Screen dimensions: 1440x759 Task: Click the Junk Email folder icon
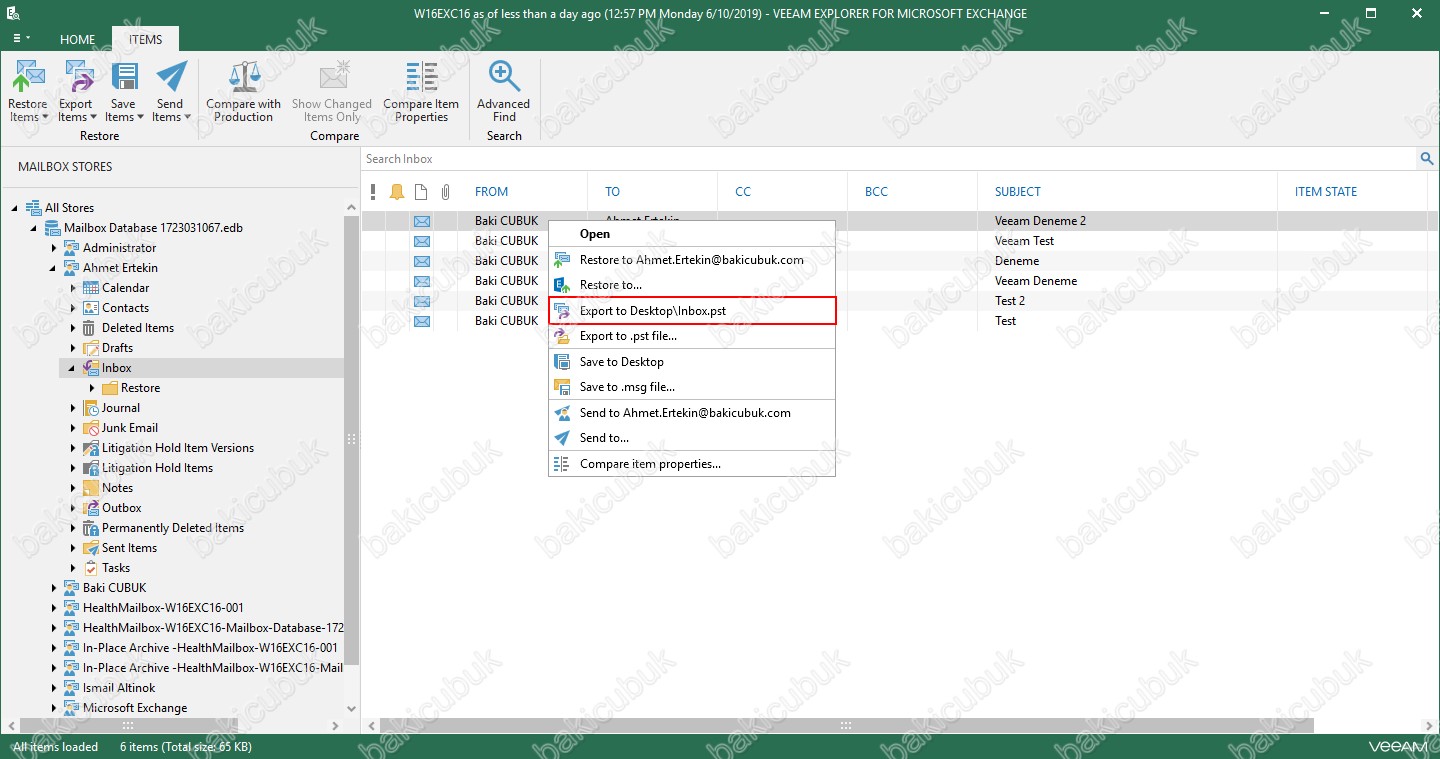pyautogui.click(x=91, y=428)
